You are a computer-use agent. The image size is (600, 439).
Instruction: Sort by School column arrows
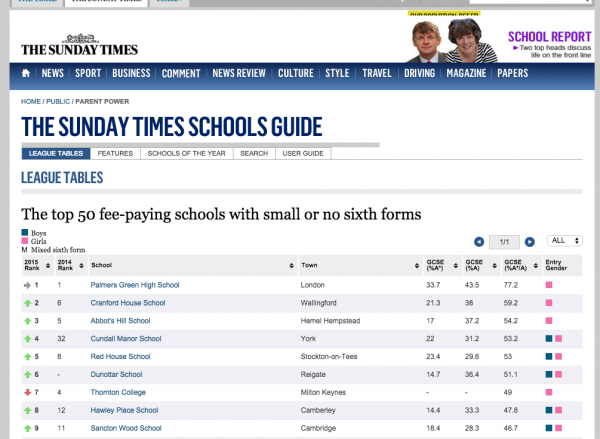click(292, 265)
